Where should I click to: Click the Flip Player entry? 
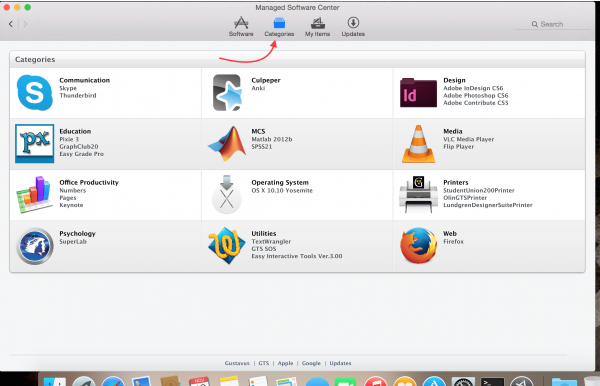point(458,147)
